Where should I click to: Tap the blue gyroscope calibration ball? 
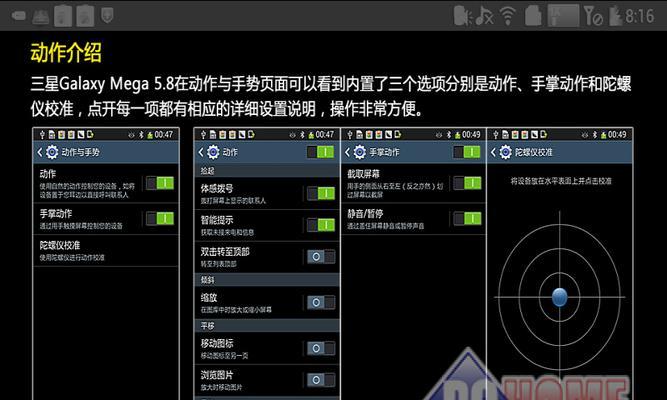tap(559, 297)
